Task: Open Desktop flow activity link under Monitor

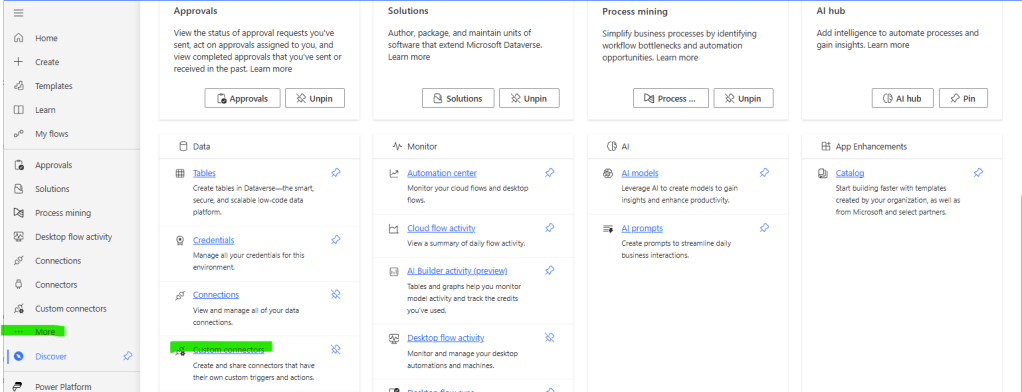Action: pos(446,338)
